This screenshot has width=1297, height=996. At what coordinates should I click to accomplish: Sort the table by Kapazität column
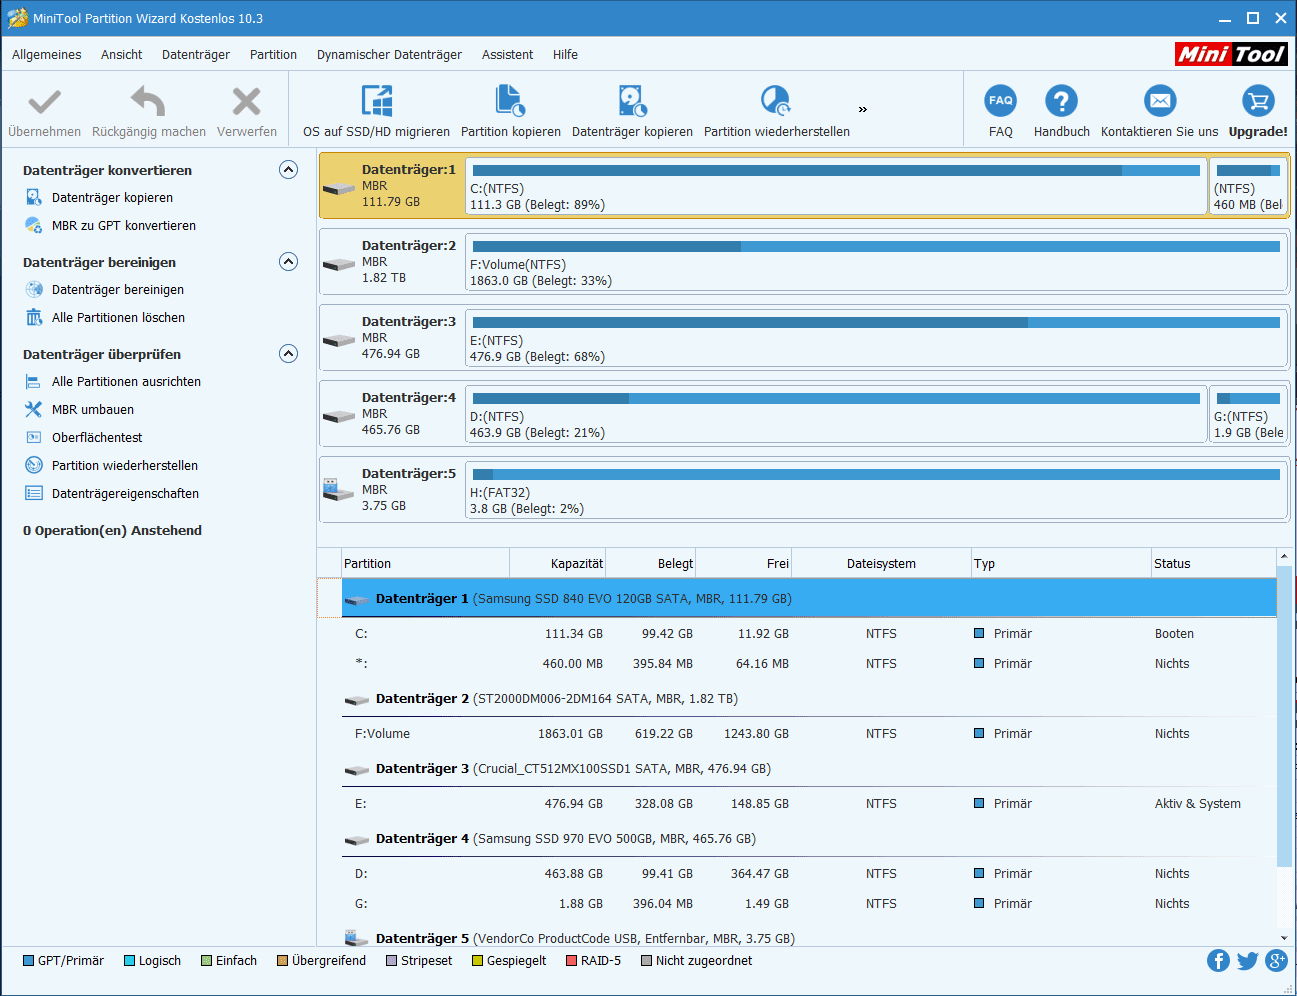(557, 564)
